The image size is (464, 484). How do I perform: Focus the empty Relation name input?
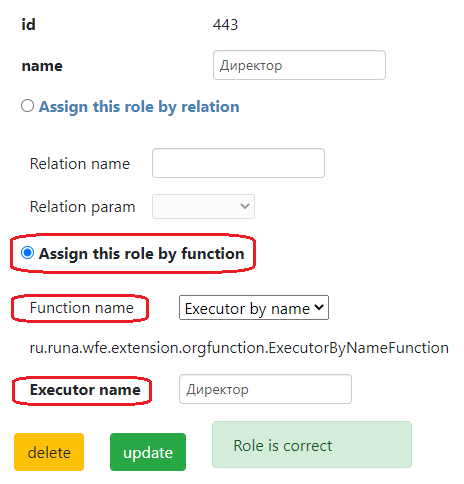238,163
